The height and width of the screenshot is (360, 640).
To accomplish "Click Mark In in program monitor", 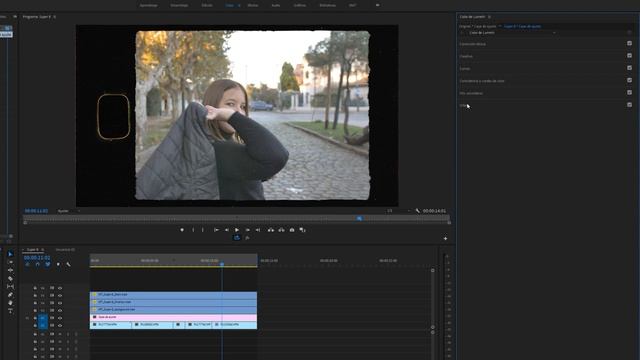I will point(193,230).
